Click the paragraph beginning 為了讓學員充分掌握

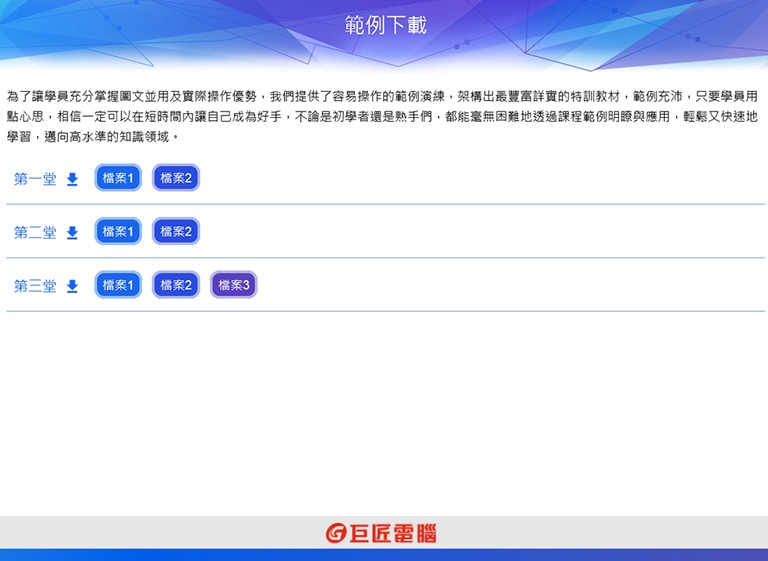click(383, 116)
